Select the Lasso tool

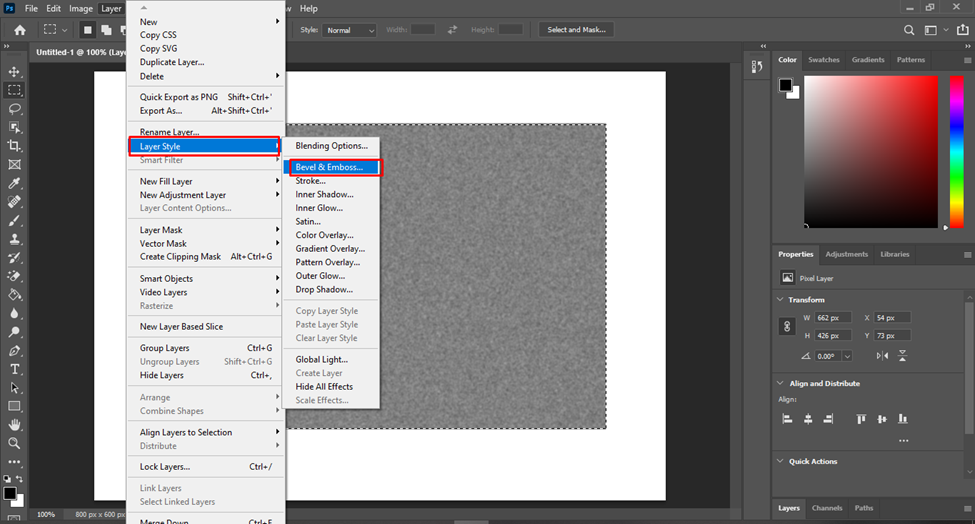[x=14, y=109]
